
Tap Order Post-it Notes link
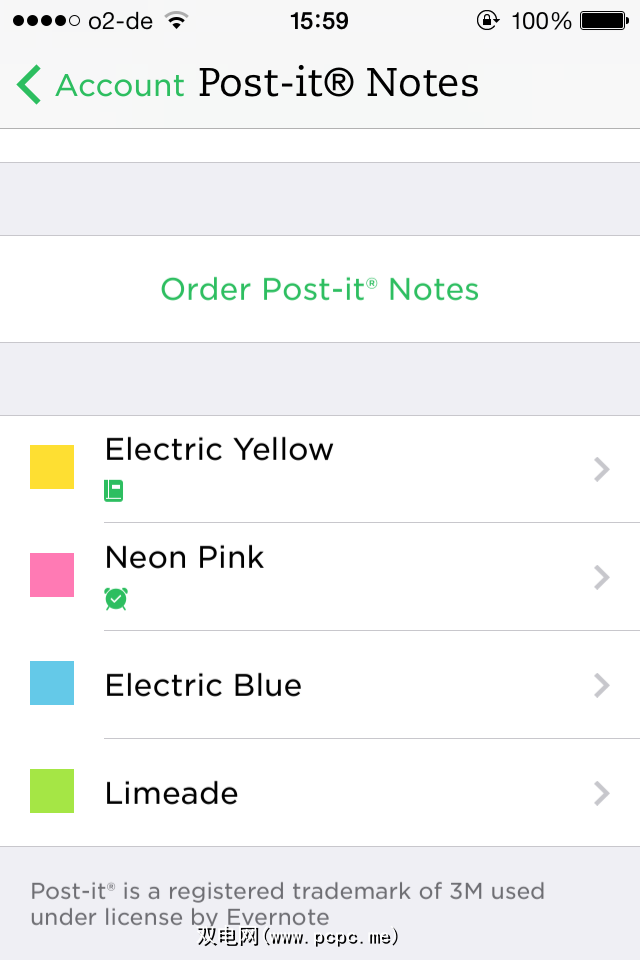point(320,290)
